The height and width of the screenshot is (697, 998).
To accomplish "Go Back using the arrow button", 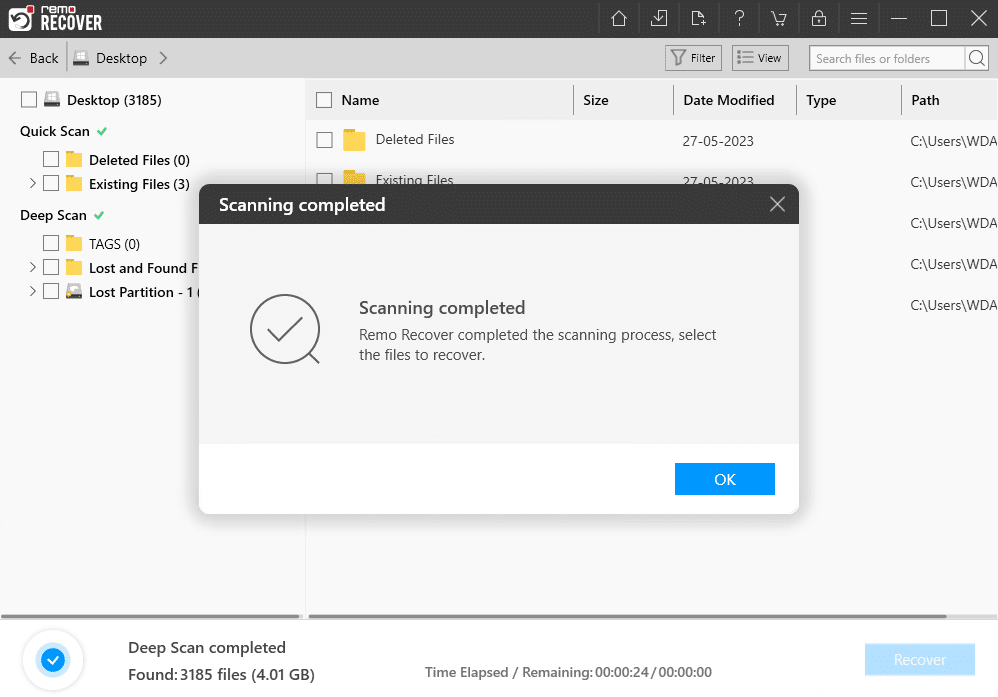I will point(34,58).
